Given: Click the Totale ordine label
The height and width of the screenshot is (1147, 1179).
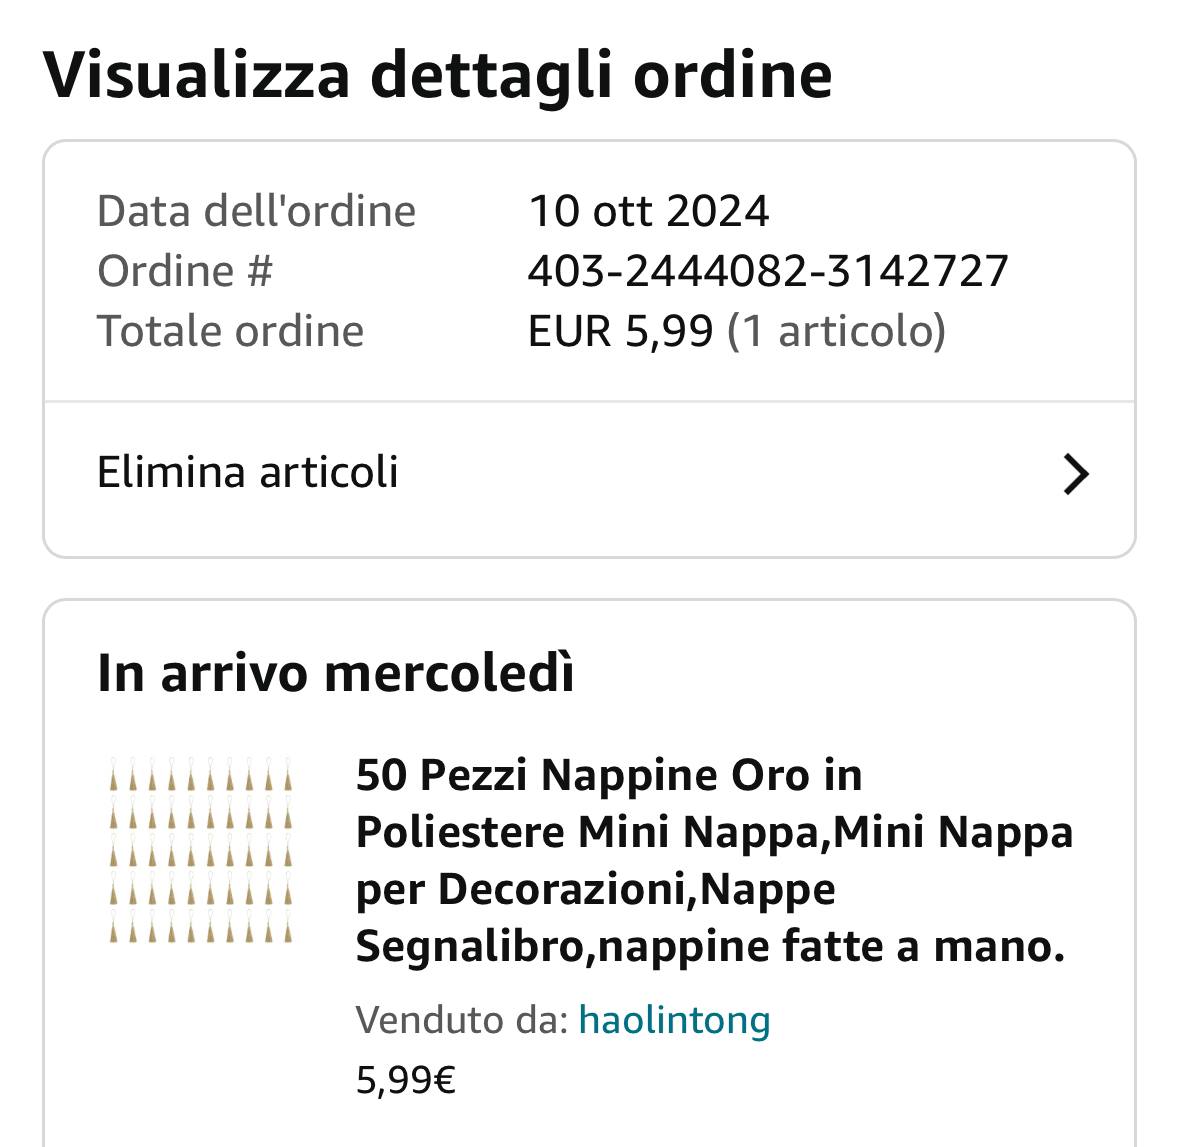Looking at the screenshot, I should [230, 331].
